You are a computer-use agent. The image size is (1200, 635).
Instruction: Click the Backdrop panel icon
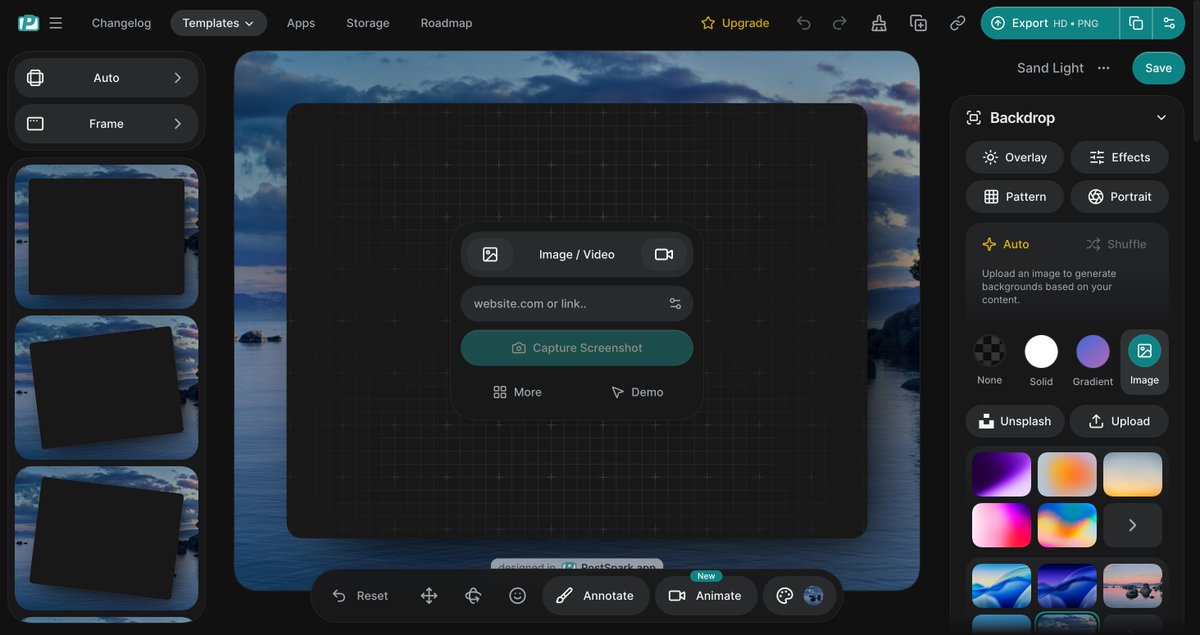coord(973,118)
